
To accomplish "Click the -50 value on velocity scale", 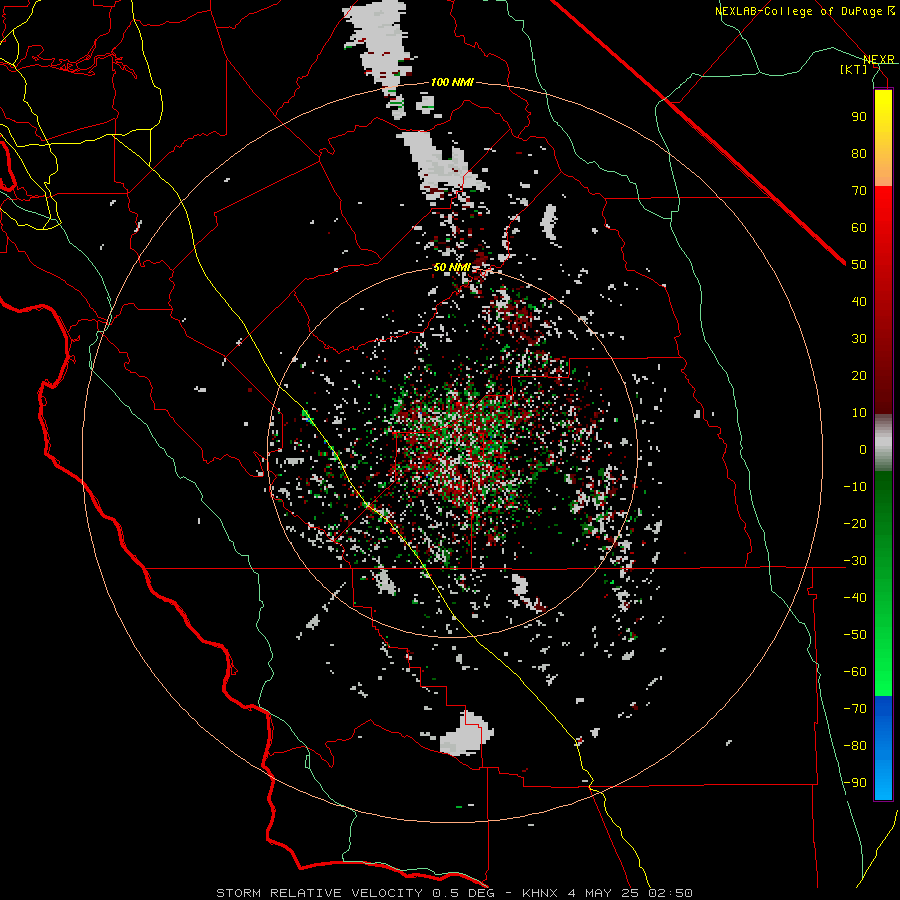I will [x=855, y=635].
